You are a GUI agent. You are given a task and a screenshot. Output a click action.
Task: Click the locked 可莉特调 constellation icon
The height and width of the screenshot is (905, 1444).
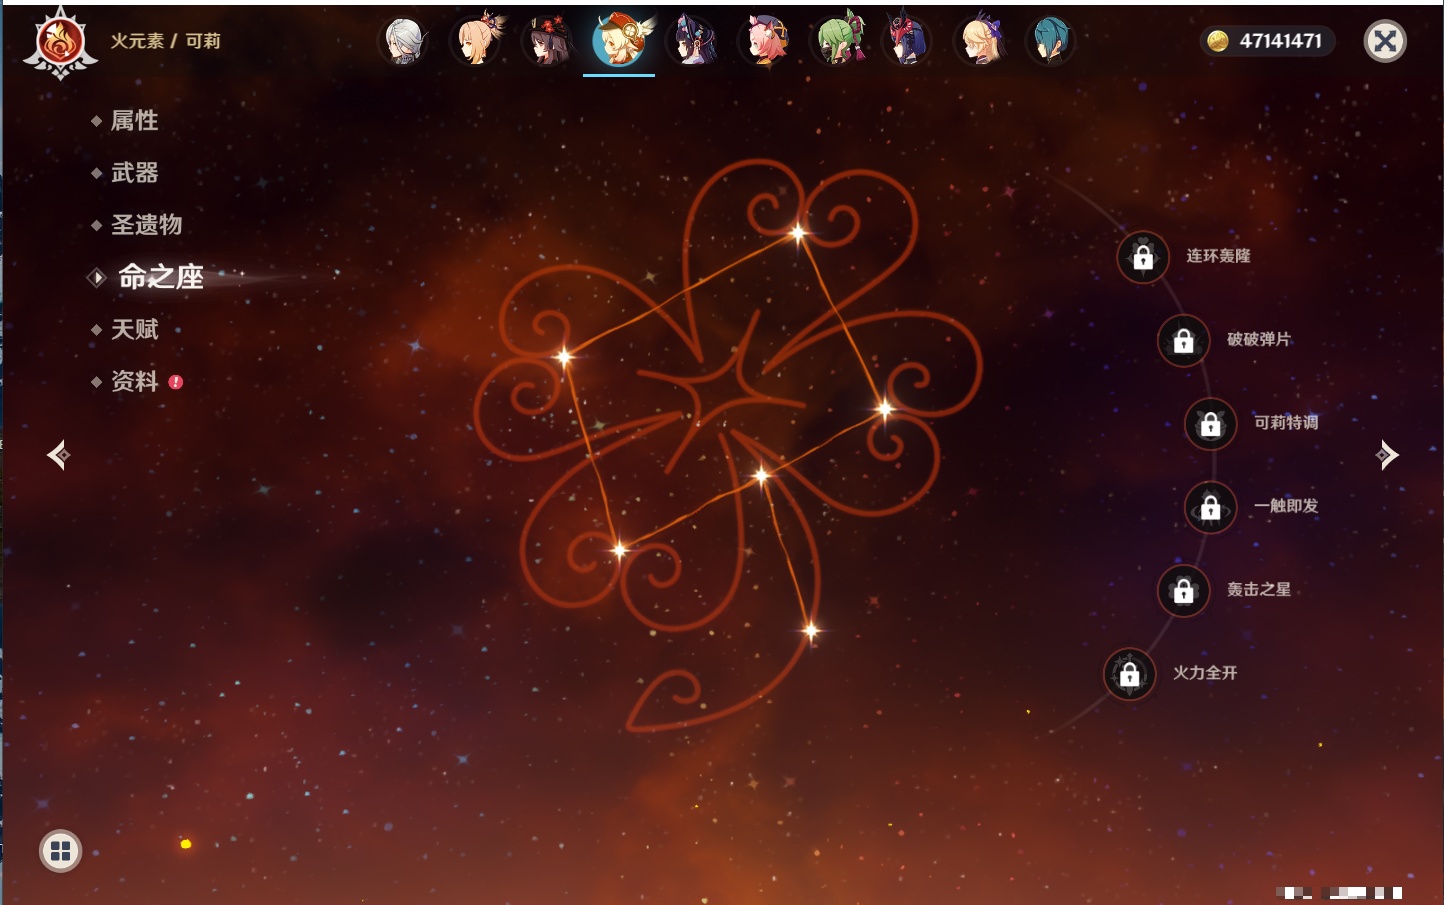(x=1211, y=424)
